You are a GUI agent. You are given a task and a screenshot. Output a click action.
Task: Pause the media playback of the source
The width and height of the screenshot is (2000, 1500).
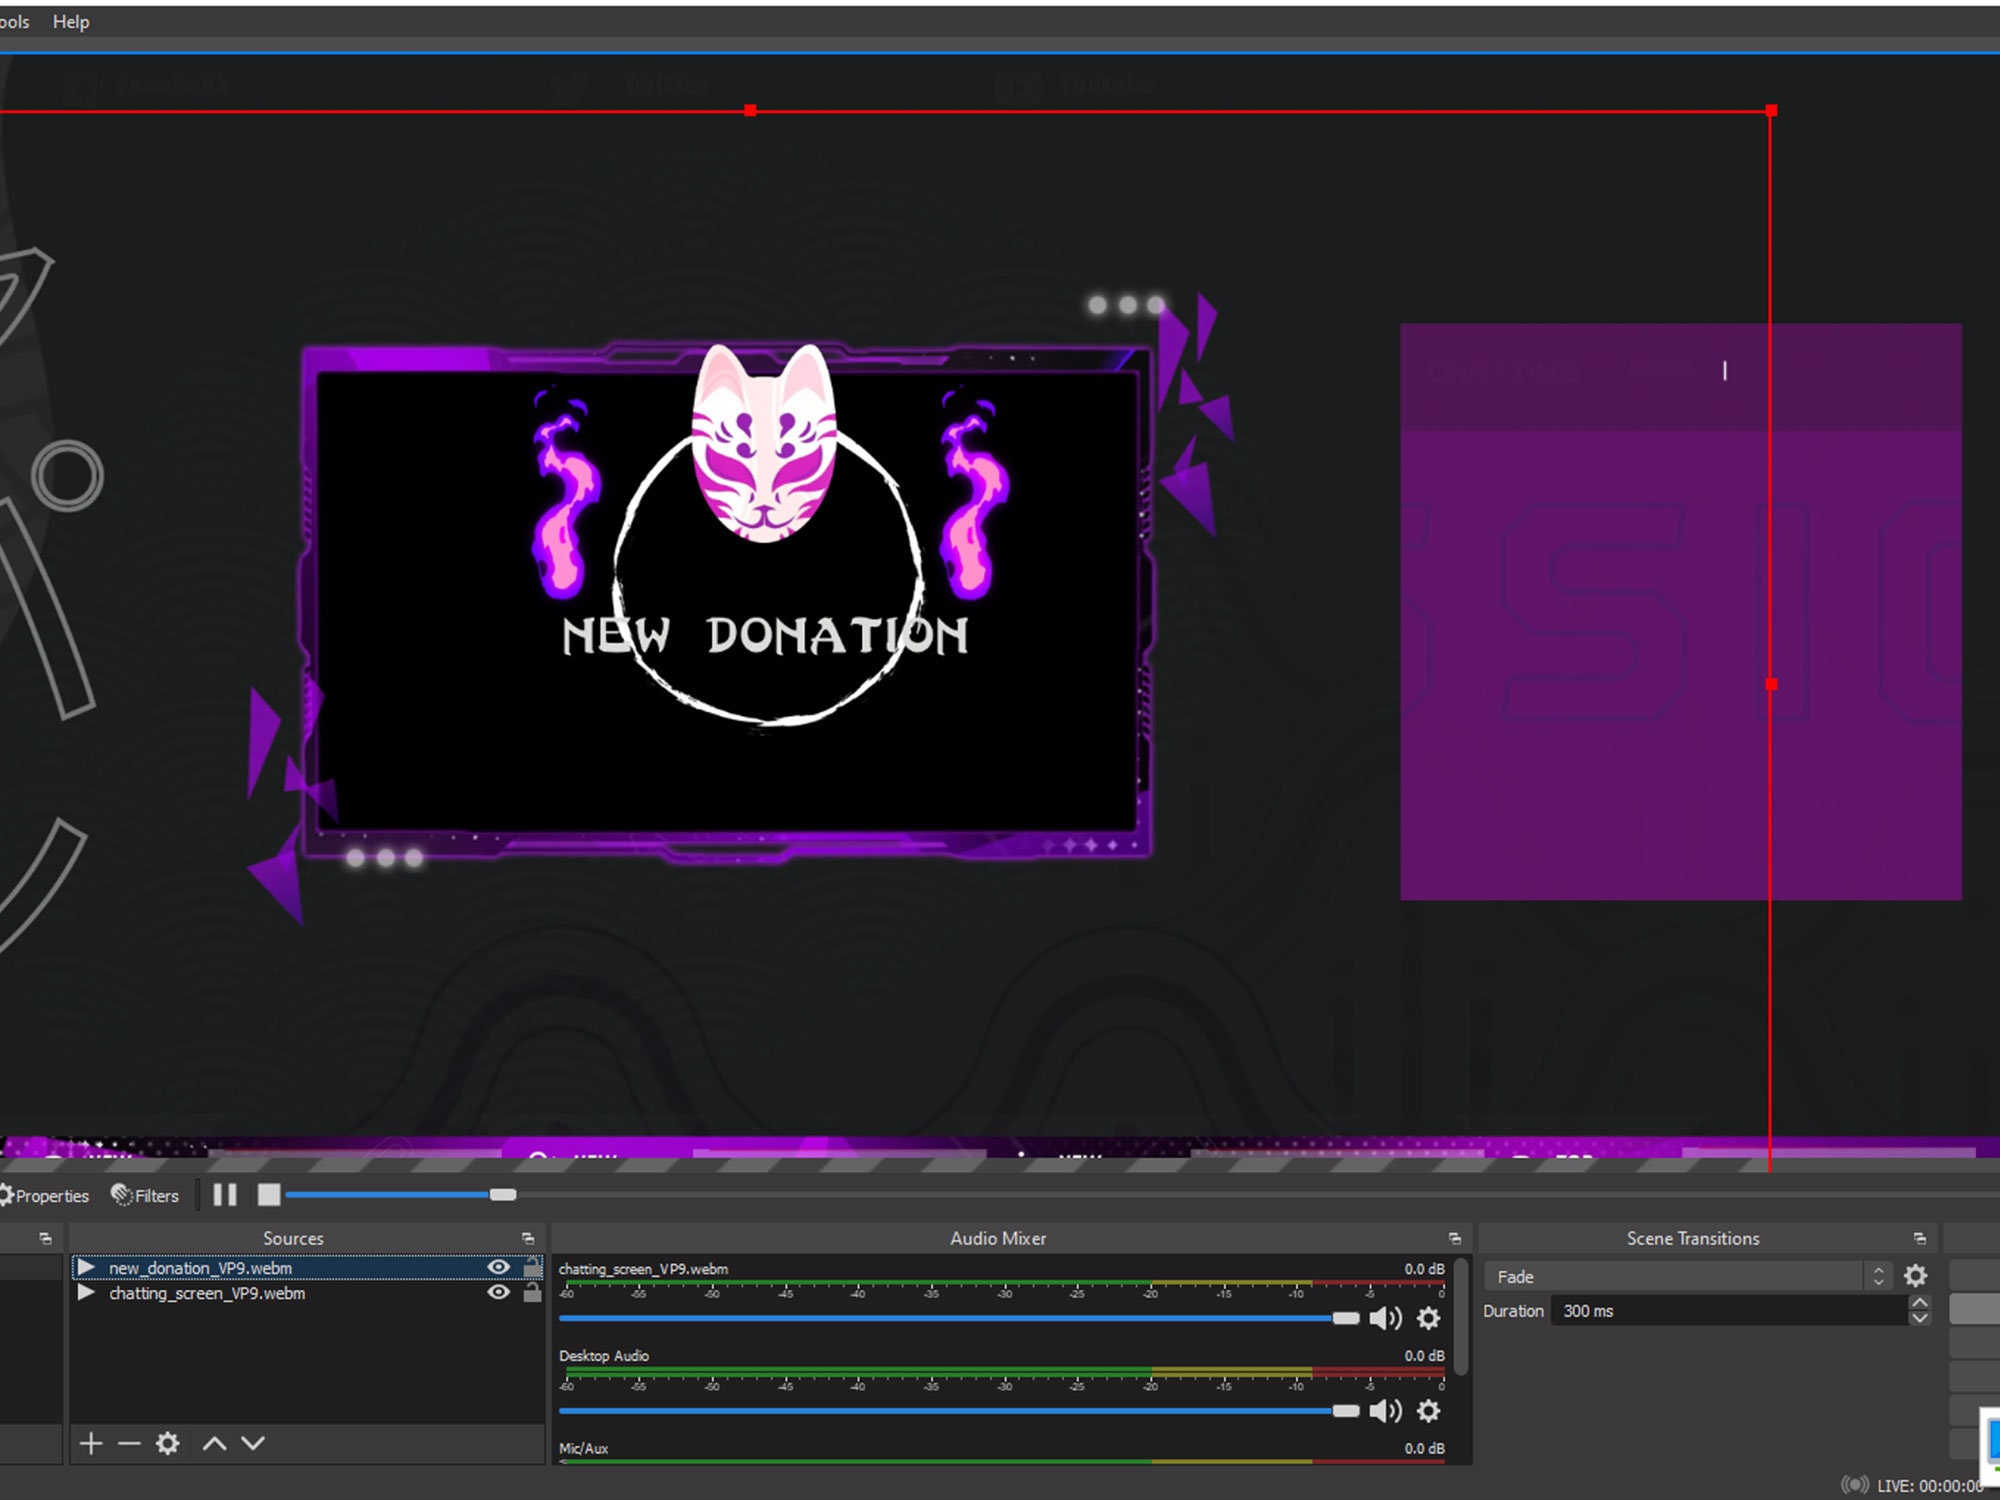pyautogui.click(x=225, y=1194)
